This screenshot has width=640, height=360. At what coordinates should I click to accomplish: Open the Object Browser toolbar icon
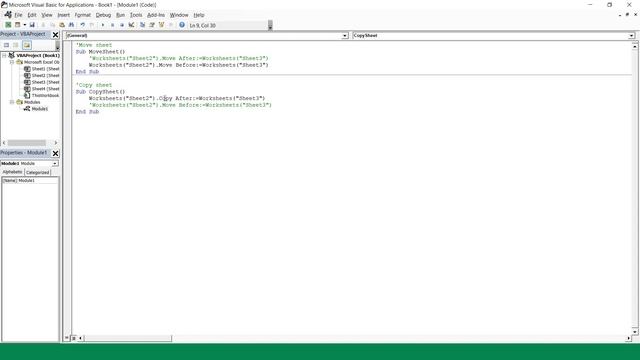tap(161, 25)
